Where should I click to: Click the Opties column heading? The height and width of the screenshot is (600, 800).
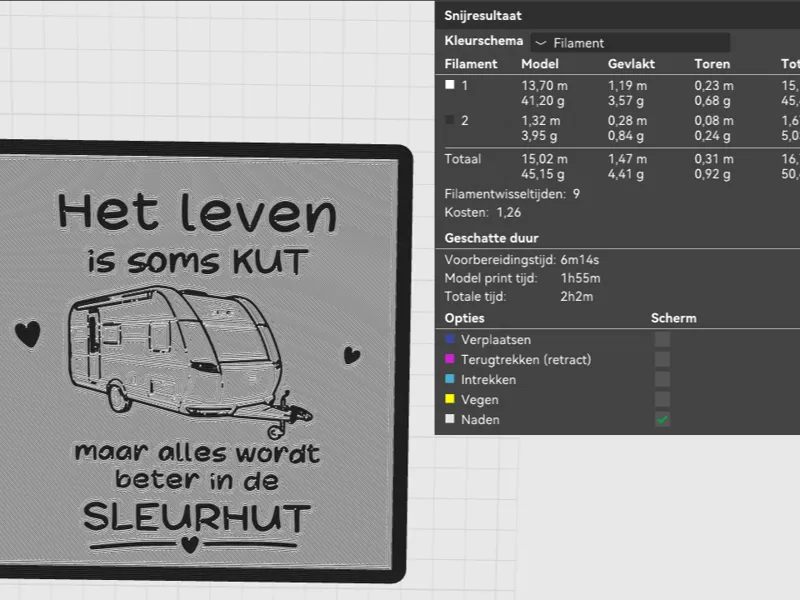pos(464,318)
